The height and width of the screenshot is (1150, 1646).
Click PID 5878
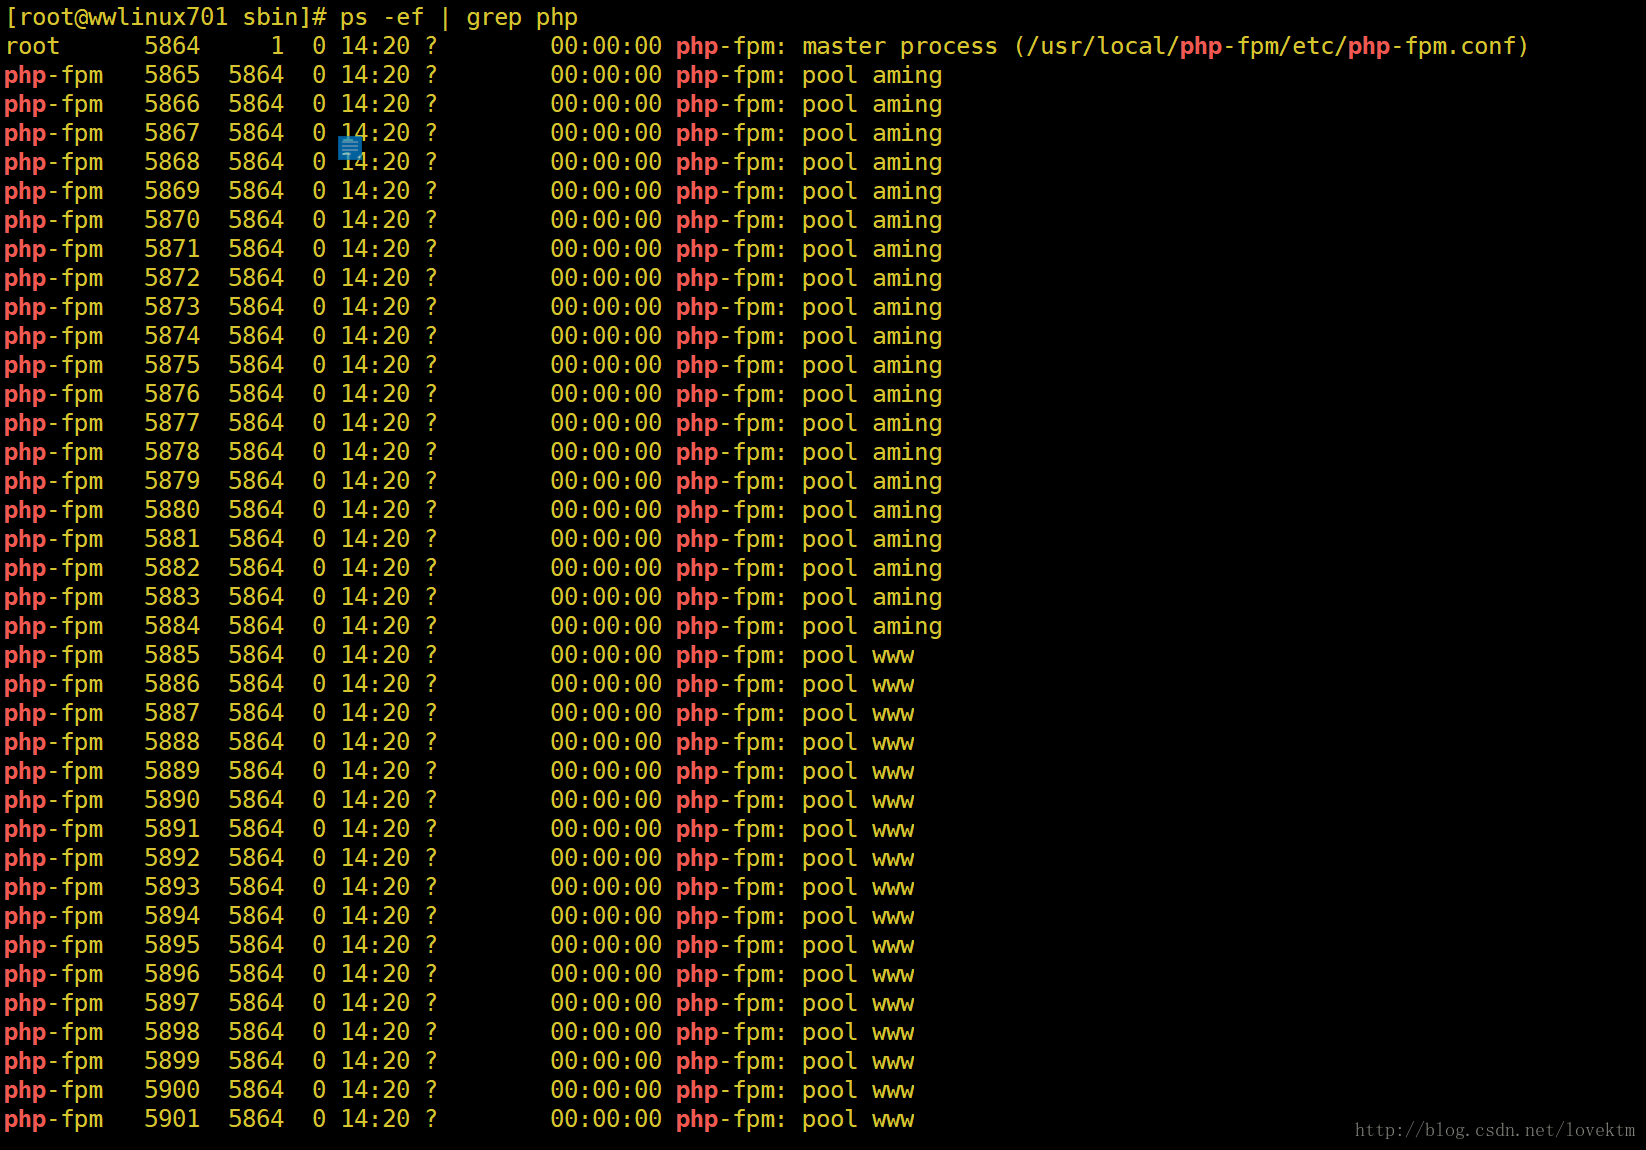pyautogui.click(x=172, y=452)
